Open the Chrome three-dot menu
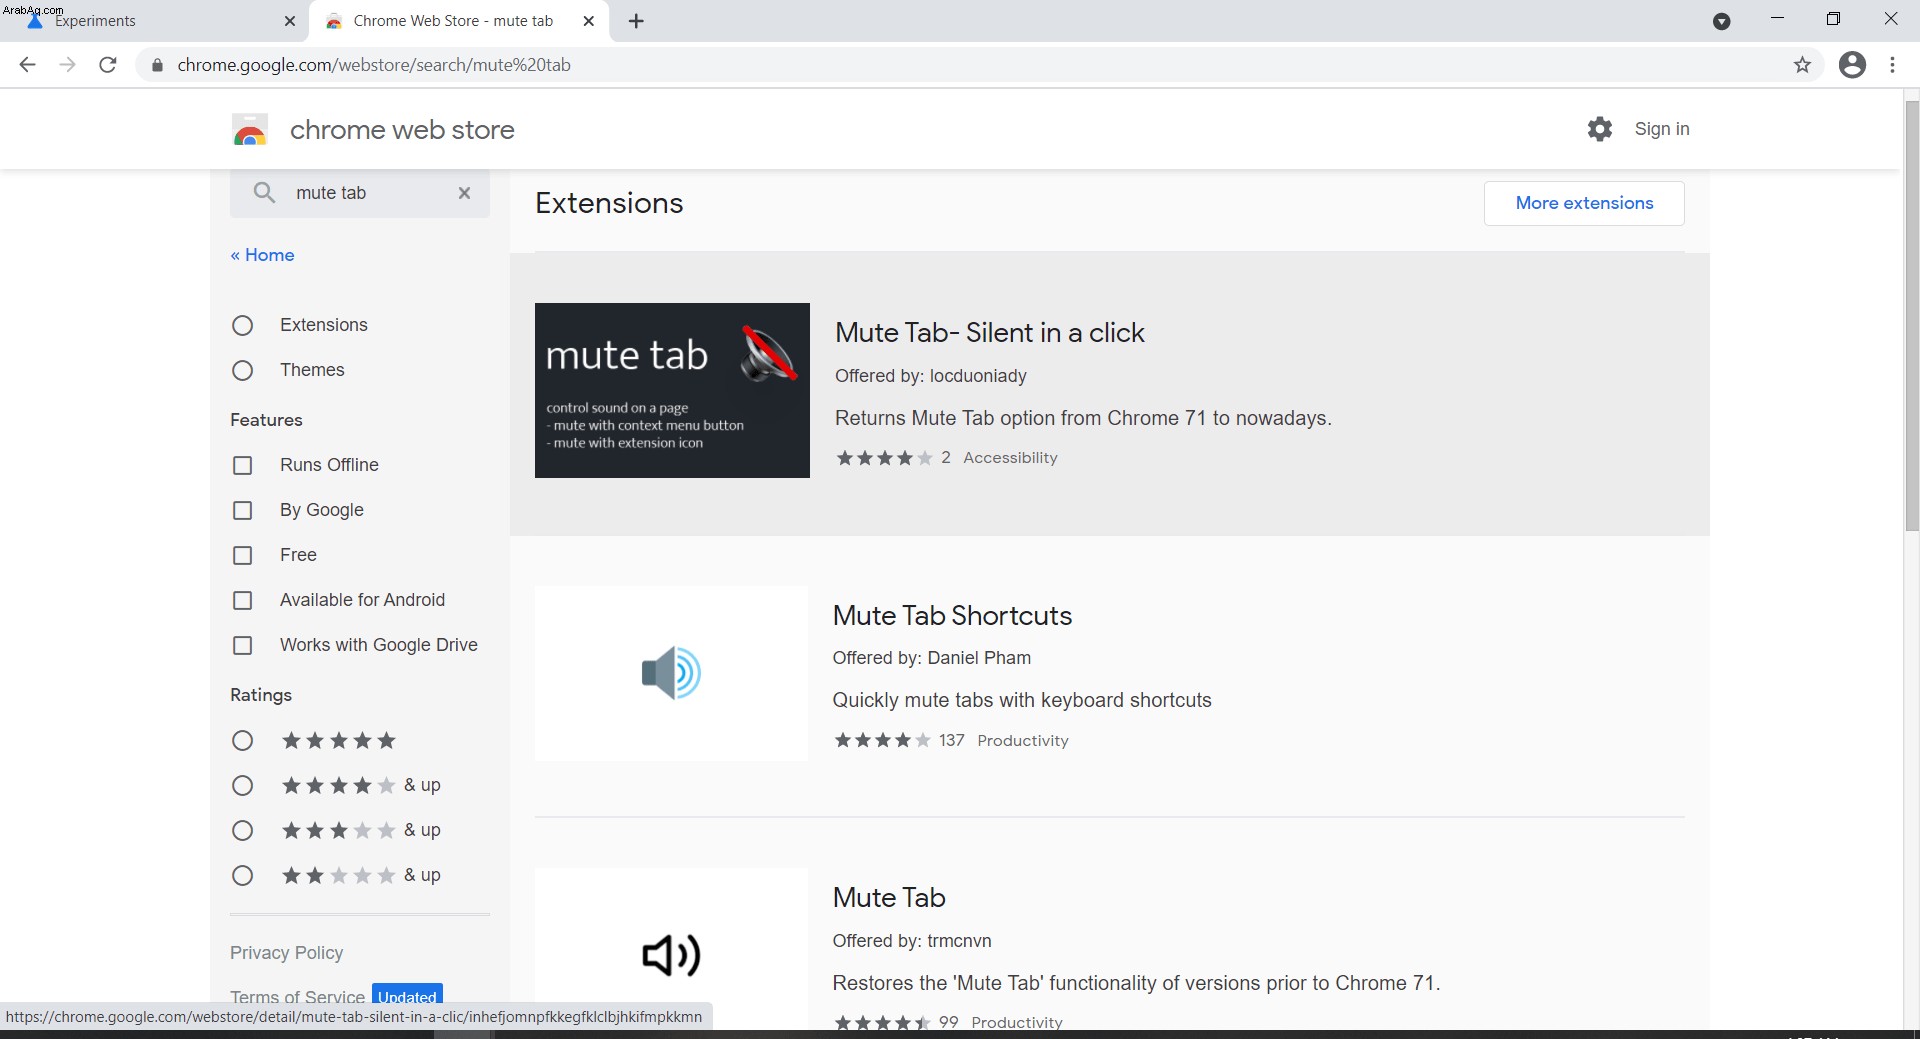The height and width of the screenshot is (1039, 1920). coord(1892,65)
